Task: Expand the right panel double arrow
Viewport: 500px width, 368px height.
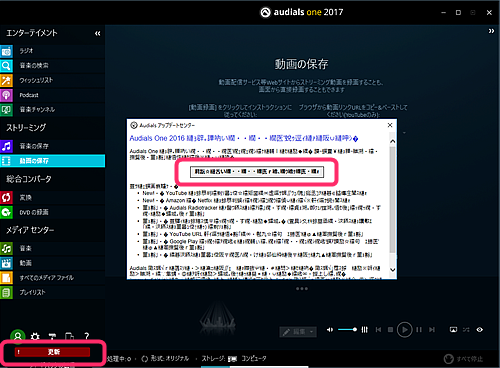Action: (491, 31)
